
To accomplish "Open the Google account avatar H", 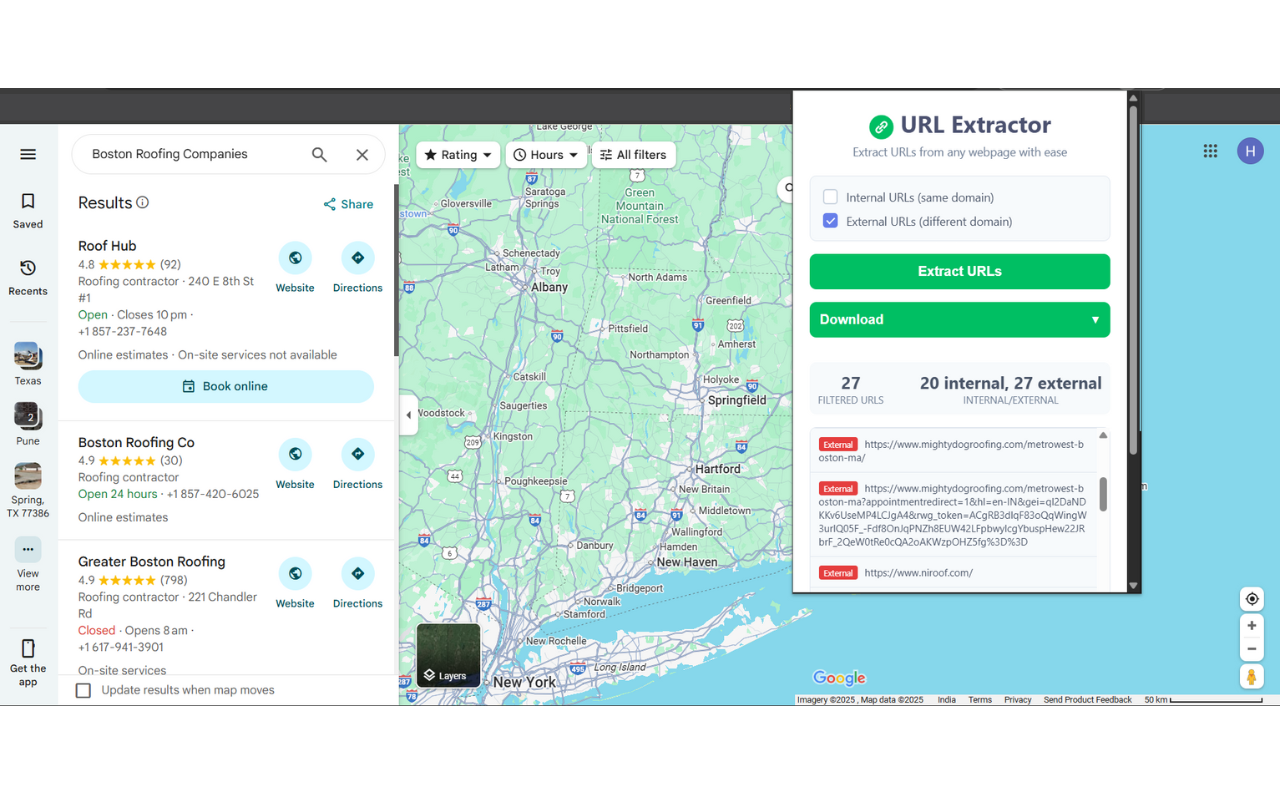I will [1250, 151].
